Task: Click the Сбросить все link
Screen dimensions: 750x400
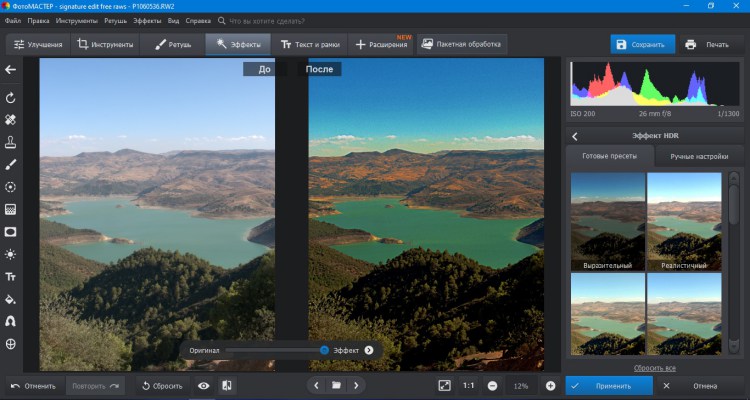Action: coord(655,368)
